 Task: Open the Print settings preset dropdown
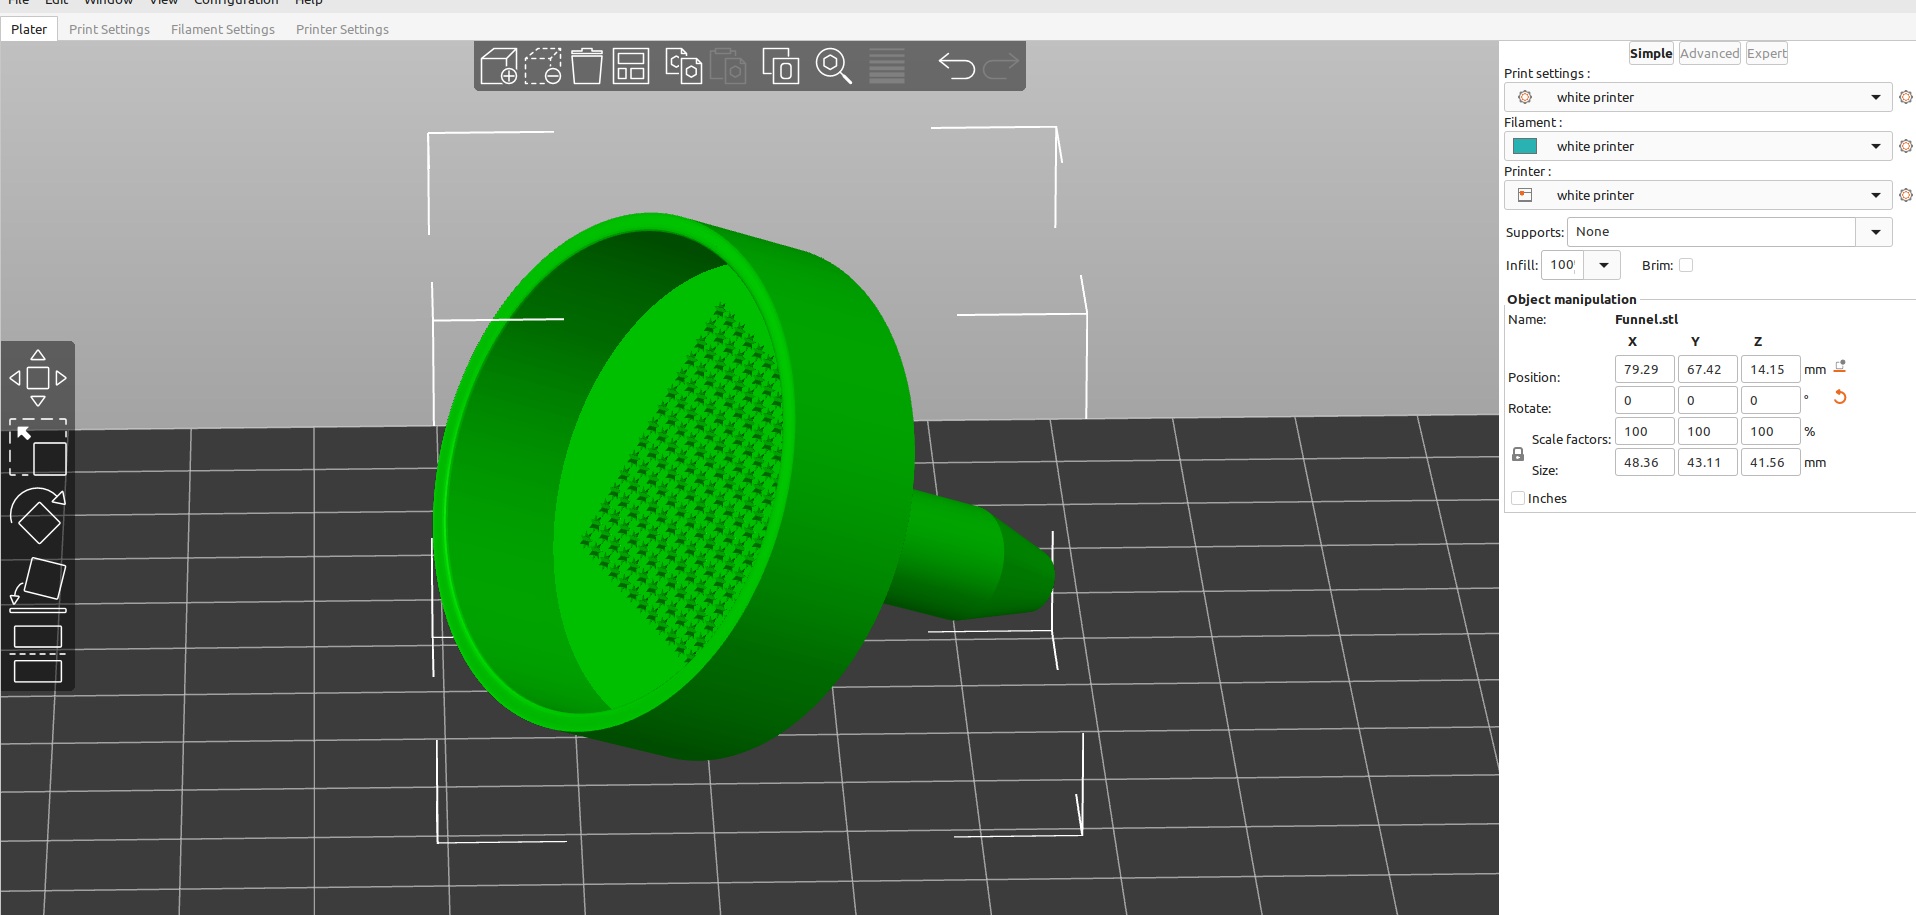(x=1698, y=97)
